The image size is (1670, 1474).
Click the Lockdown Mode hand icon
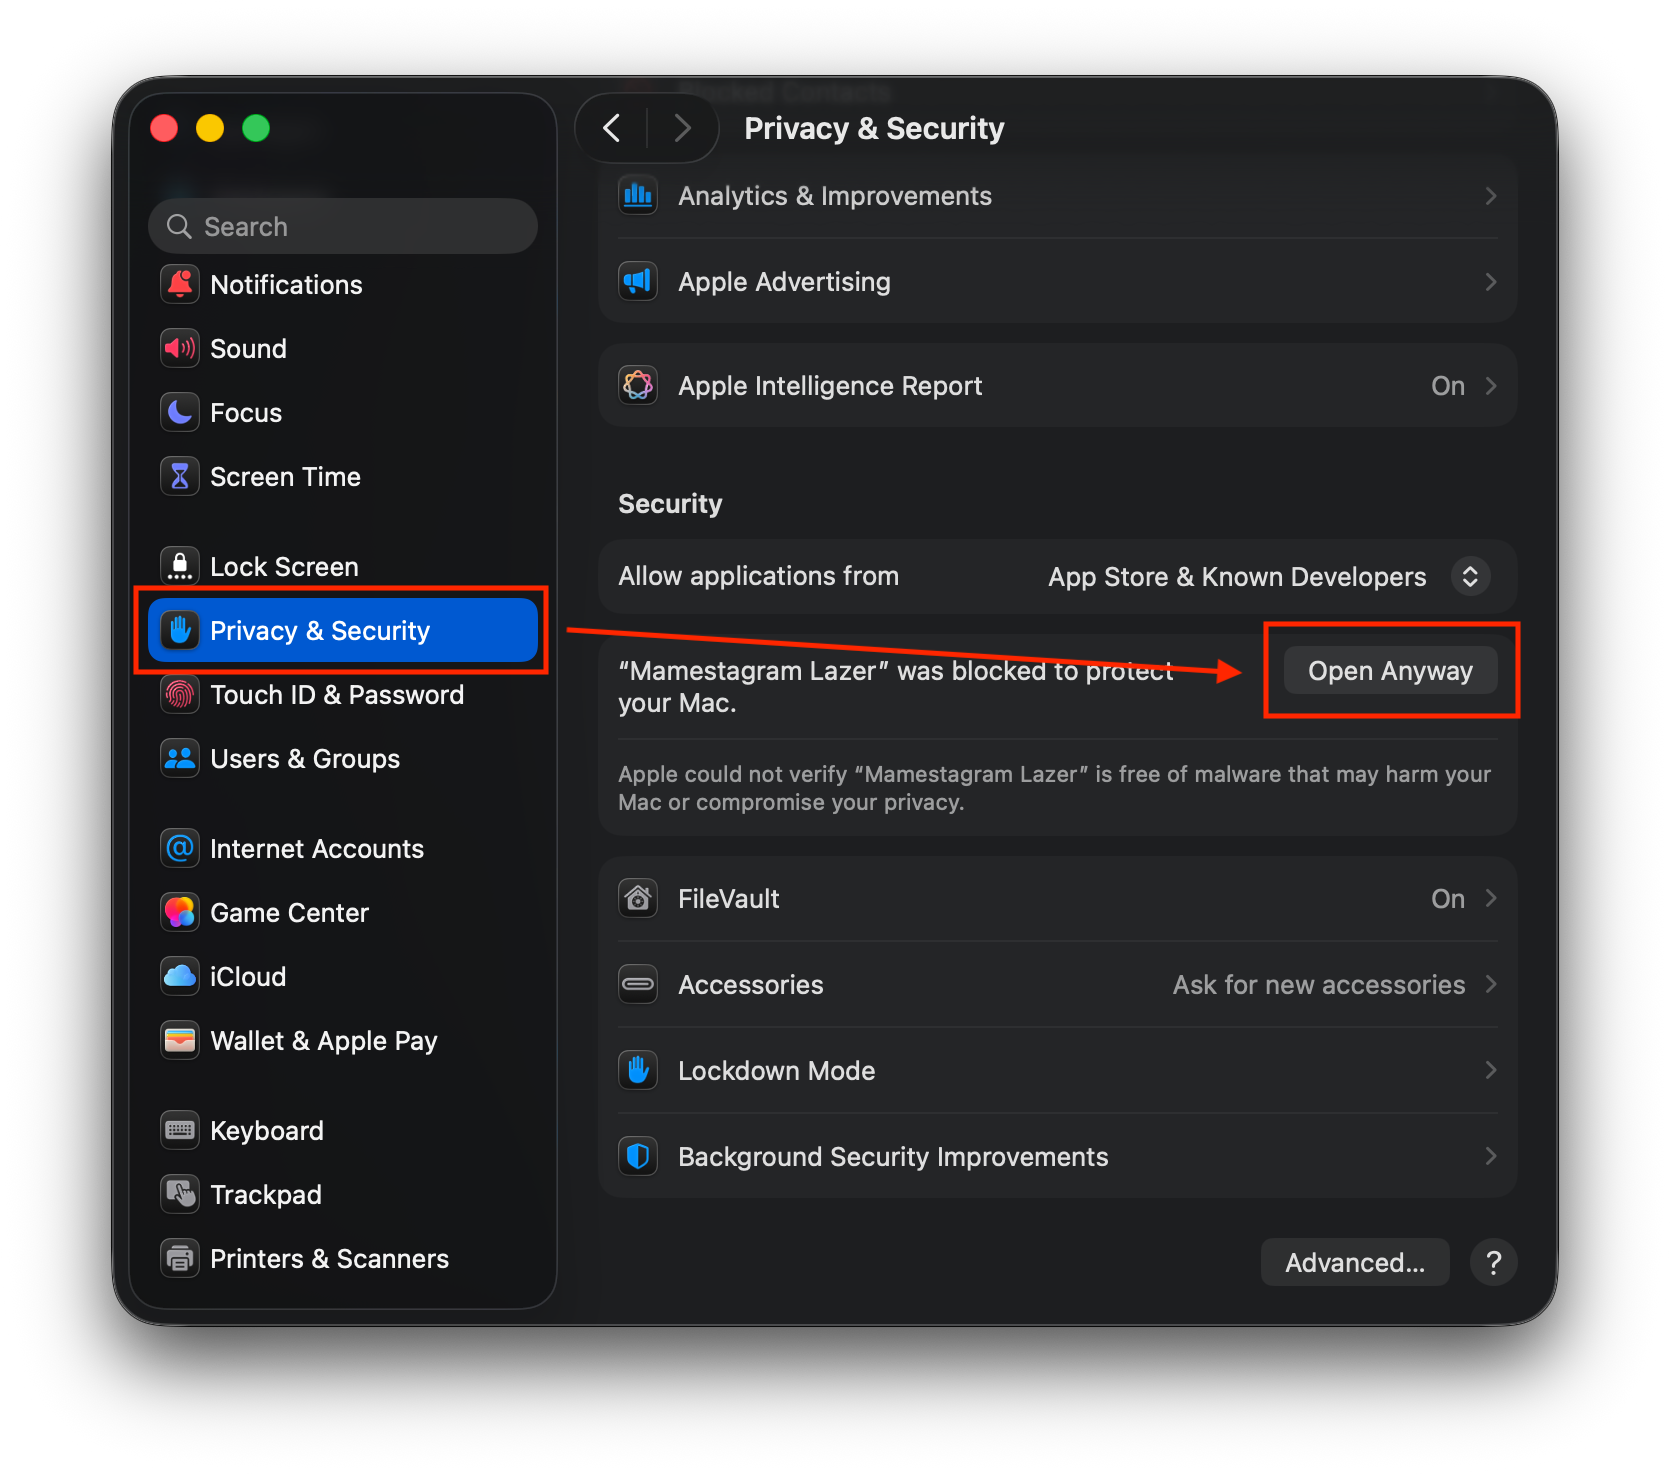[x=638, y=1071]
